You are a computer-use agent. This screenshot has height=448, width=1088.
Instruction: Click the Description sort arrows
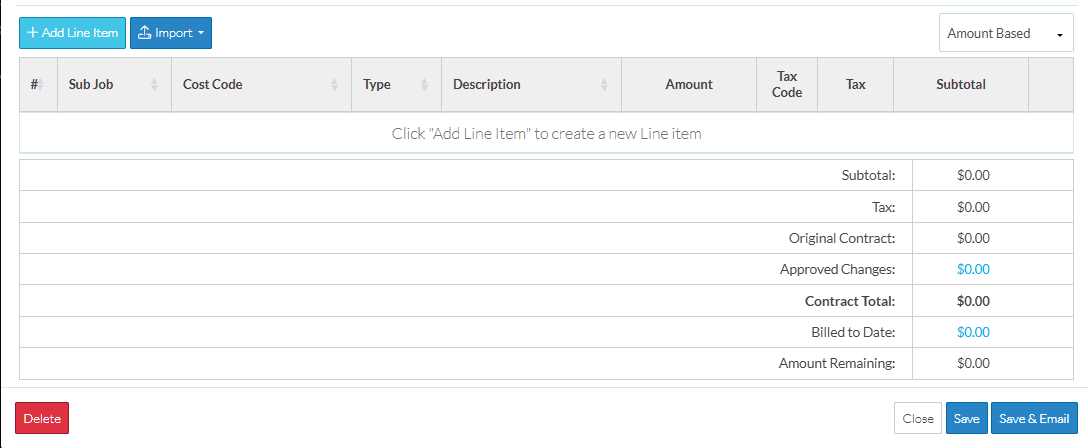604,85
